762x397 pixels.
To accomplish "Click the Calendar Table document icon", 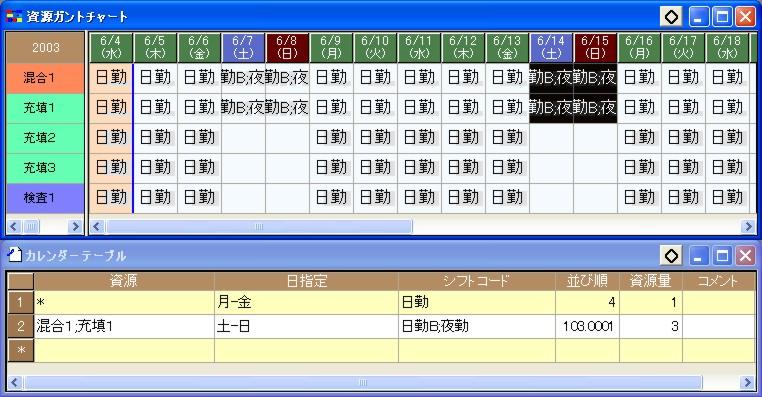I will pos(15,254).
